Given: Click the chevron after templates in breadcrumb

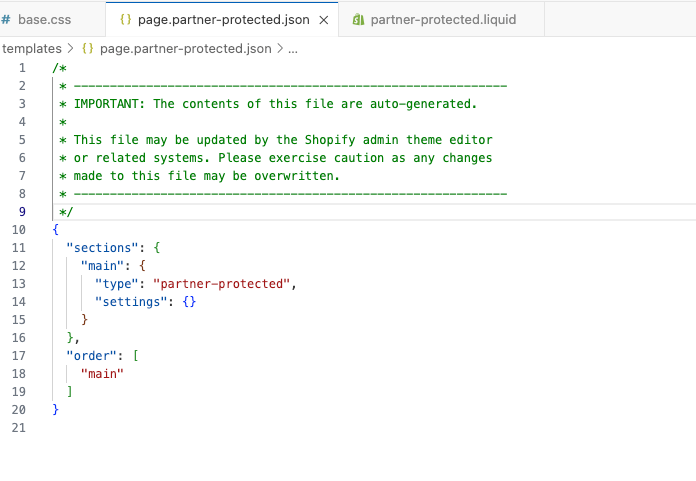Looking at the screenshot, I should pyautogui.click(x=69, y=48).
